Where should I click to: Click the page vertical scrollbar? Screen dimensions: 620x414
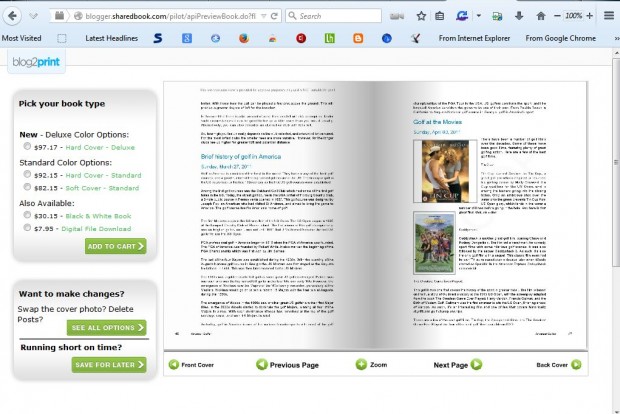pyautogui.click(x=616, y=162)
